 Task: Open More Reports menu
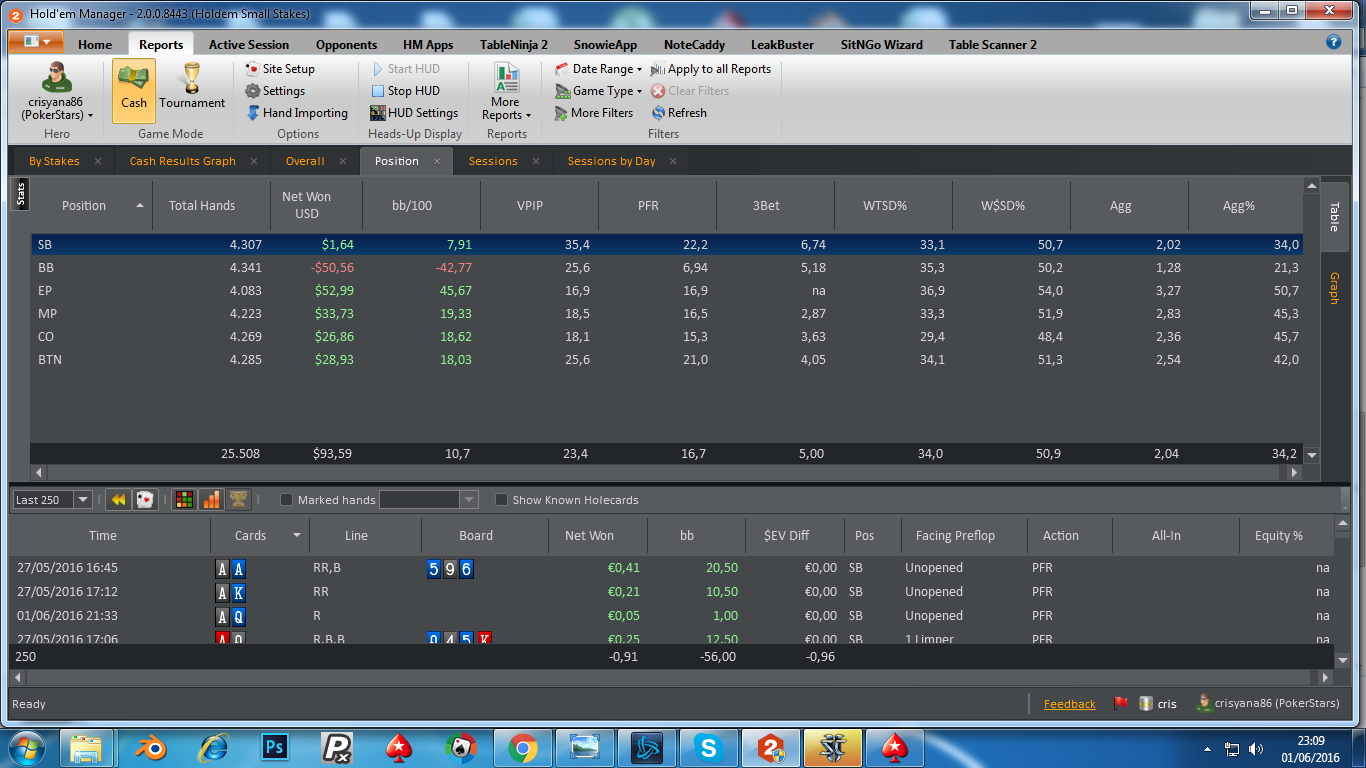[506, 92]
